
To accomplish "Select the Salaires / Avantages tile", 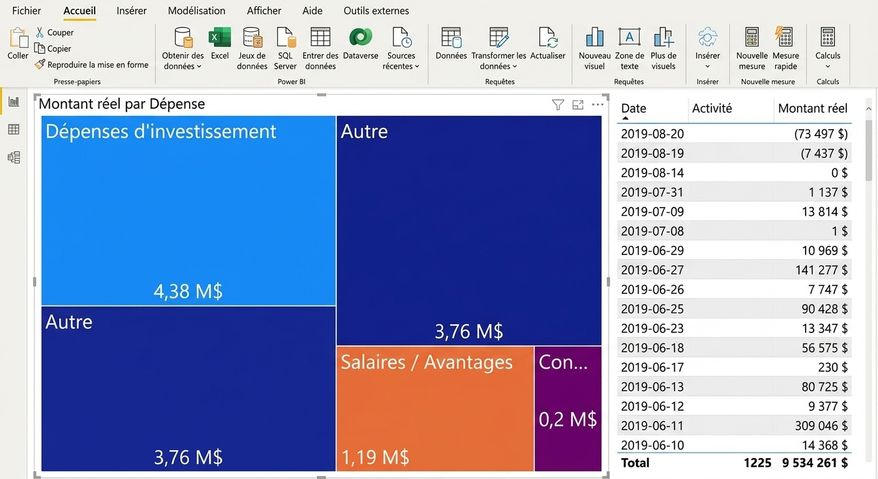I will click(435, 408).
